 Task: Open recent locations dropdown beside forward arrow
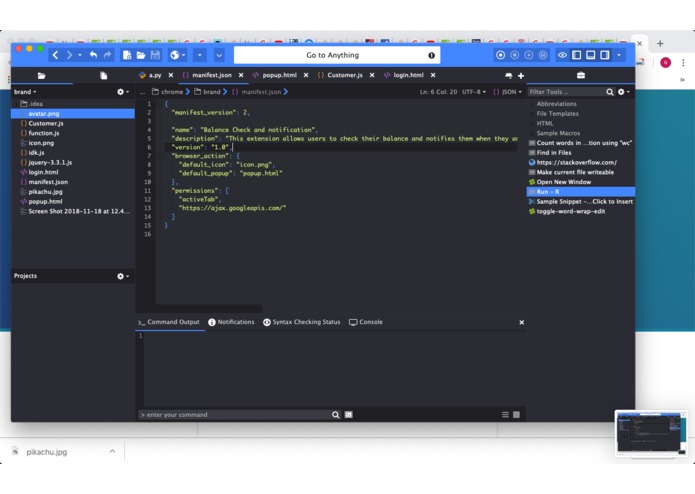[x=80, y=55]
